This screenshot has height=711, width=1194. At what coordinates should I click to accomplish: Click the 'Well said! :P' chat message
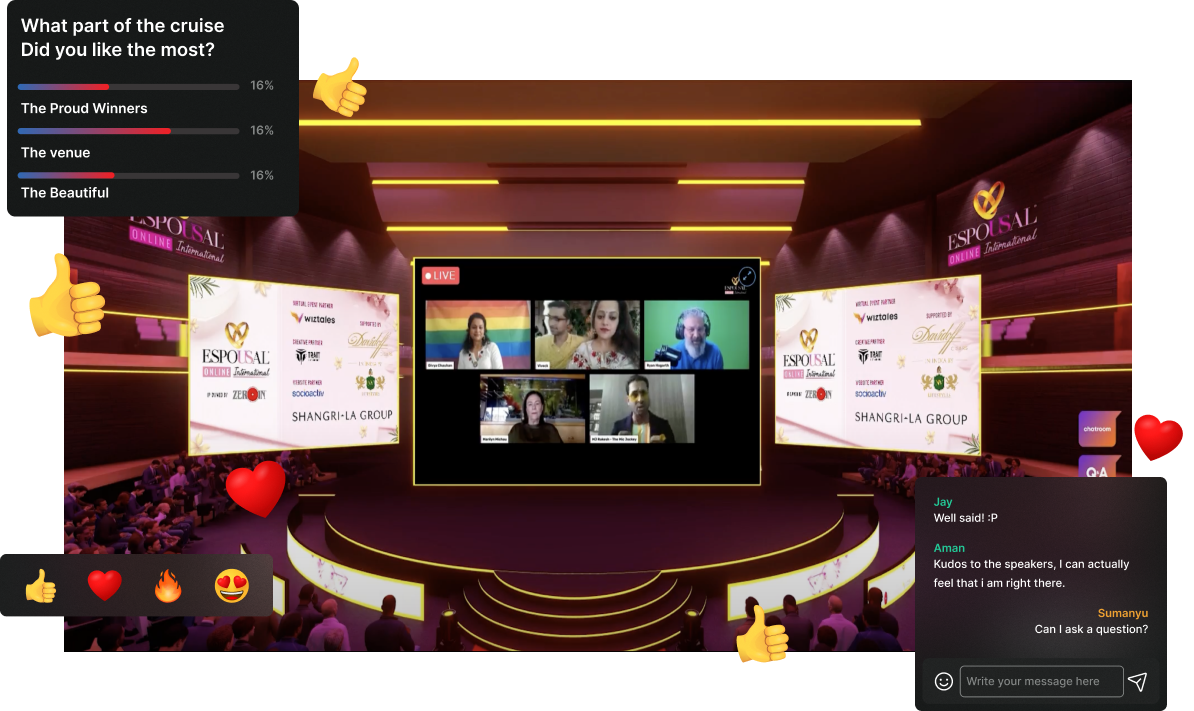tap(966, 518)
